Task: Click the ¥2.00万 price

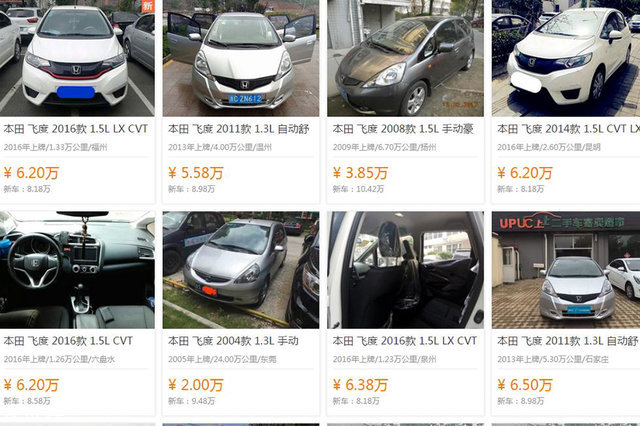Action: pos(196,385)
